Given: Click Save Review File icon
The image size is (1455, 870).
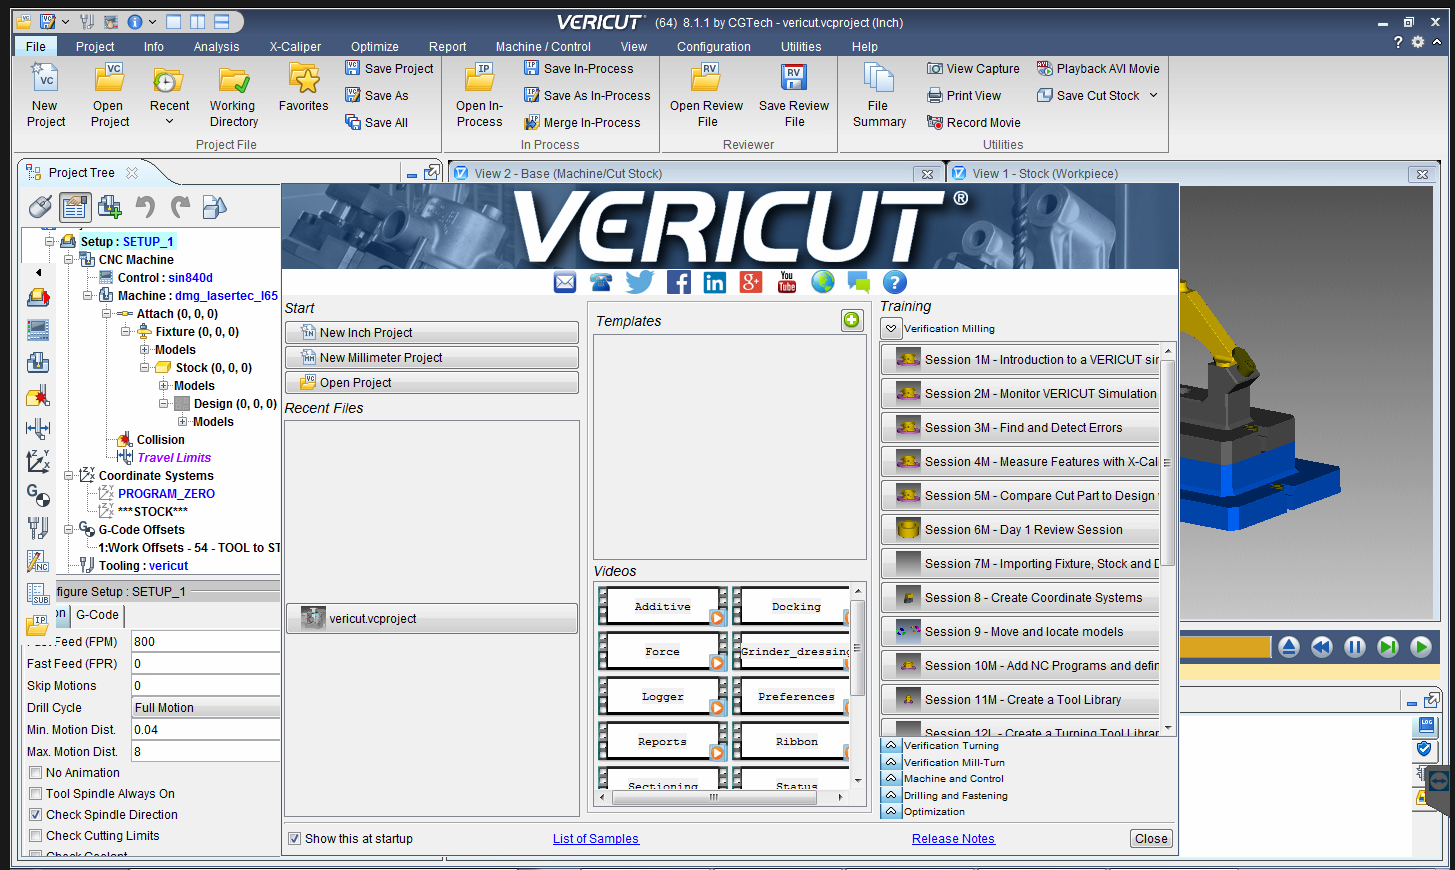Looking at the screenshot, I should click(794, 78).
